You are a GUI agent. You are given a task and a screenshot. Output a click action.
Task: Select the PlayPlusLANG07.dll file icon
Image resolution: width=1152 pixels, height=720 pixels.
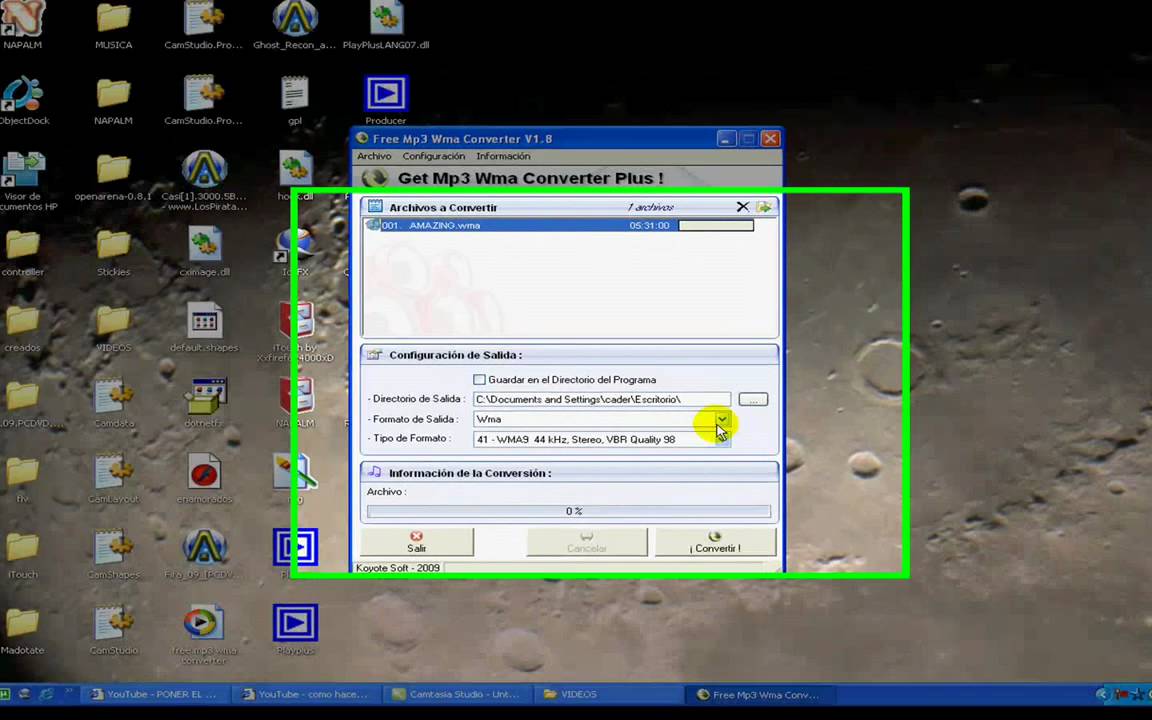386,18
